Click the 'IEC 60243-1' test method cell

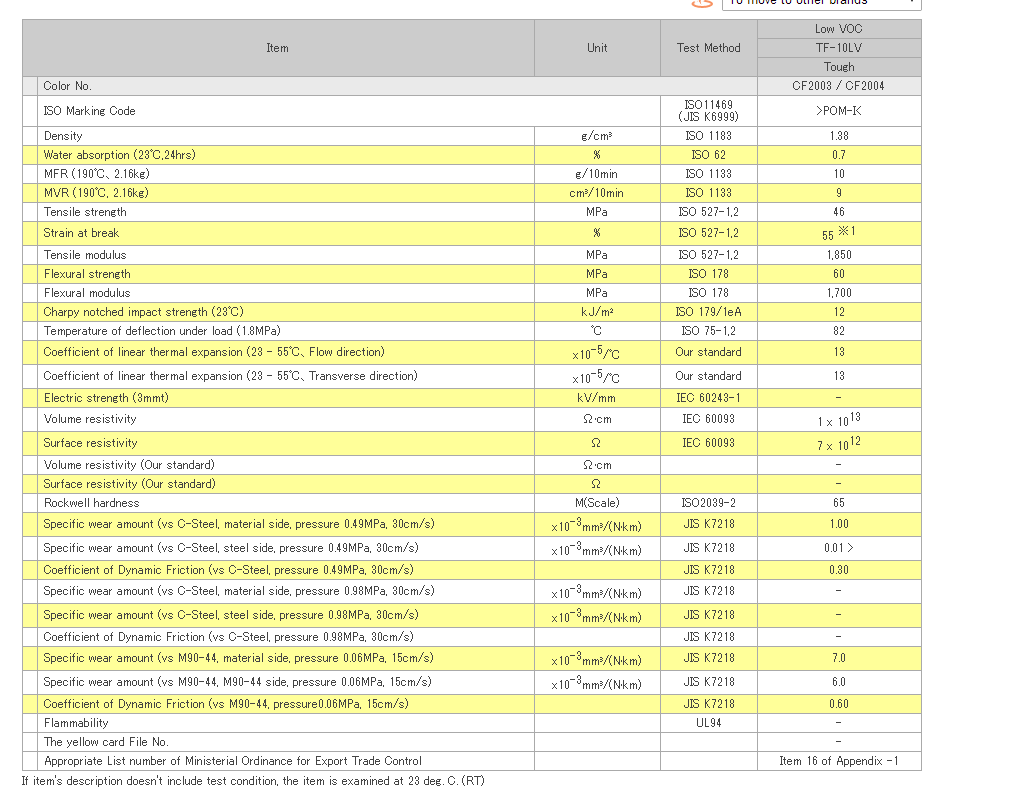(709, 398)
